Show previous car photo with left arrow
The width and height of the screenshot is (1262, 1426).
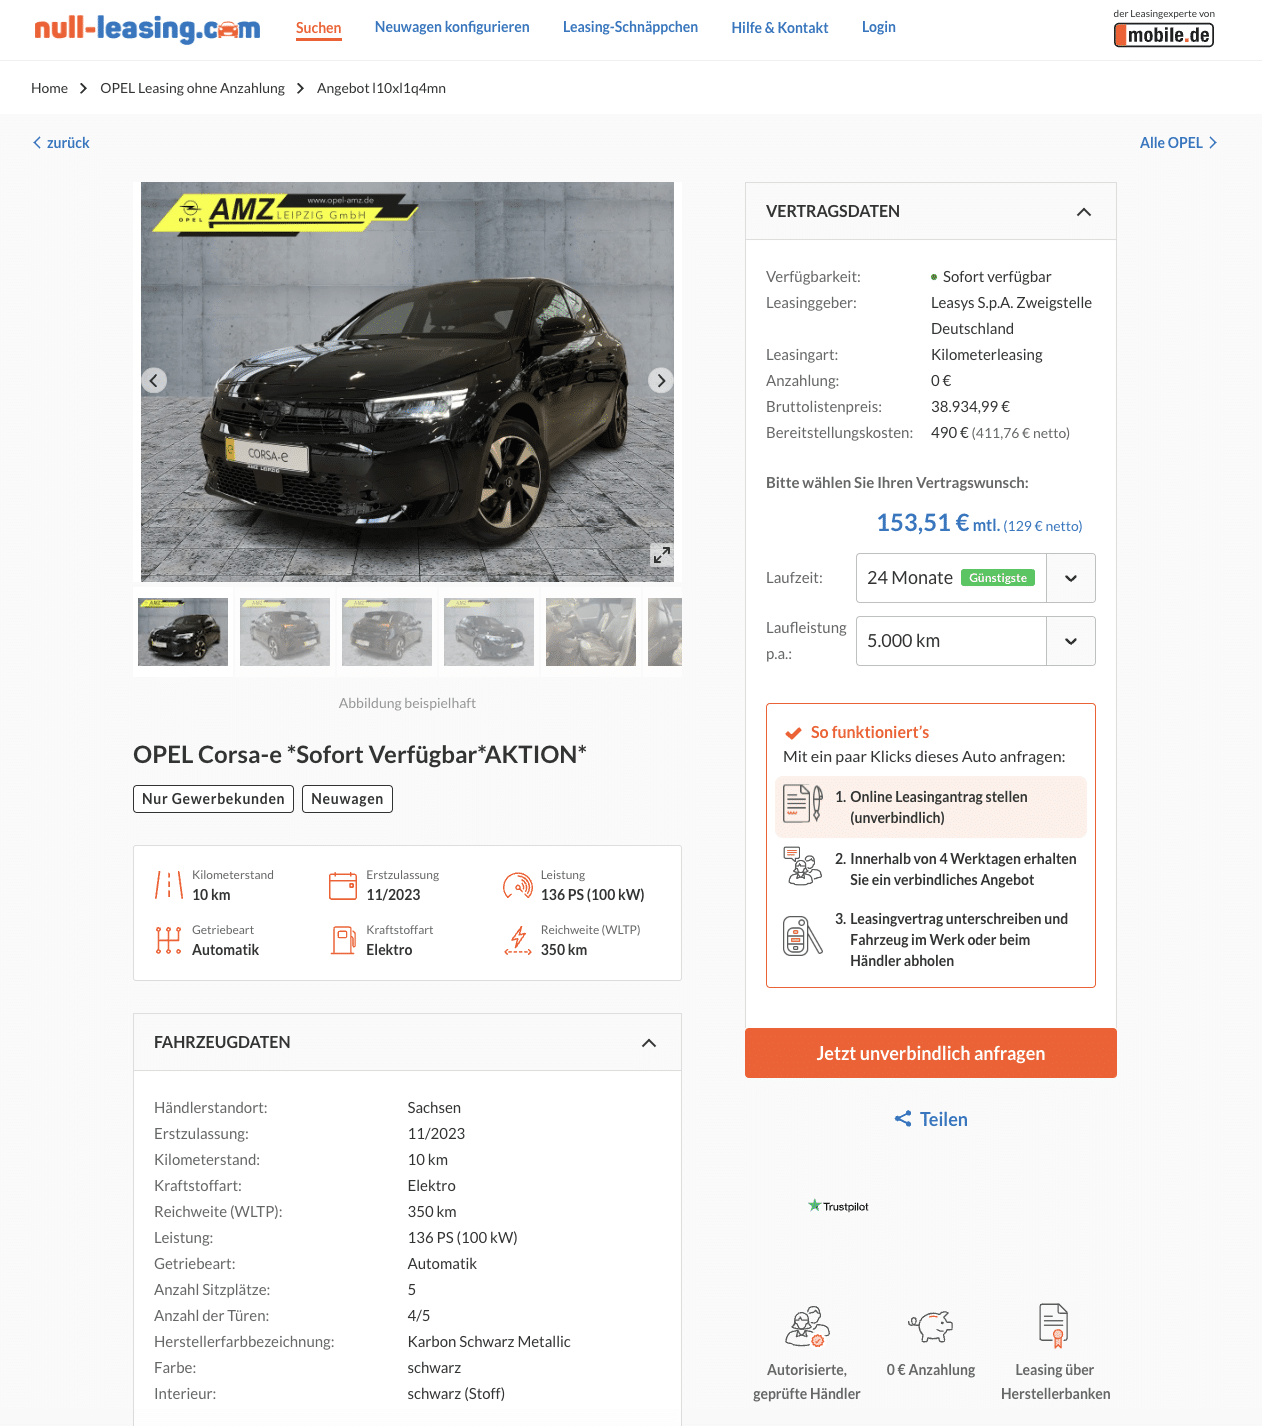(153, 380)
